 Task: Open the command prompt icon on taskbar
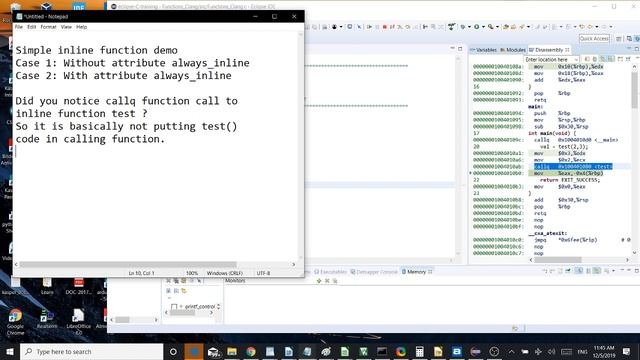382,351
